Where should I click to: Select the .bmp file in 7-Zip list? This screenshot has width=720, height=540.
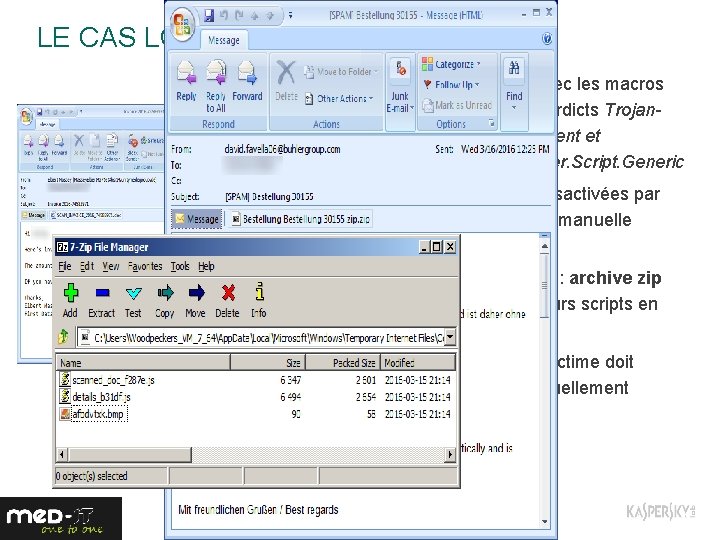tap(99, 414)
